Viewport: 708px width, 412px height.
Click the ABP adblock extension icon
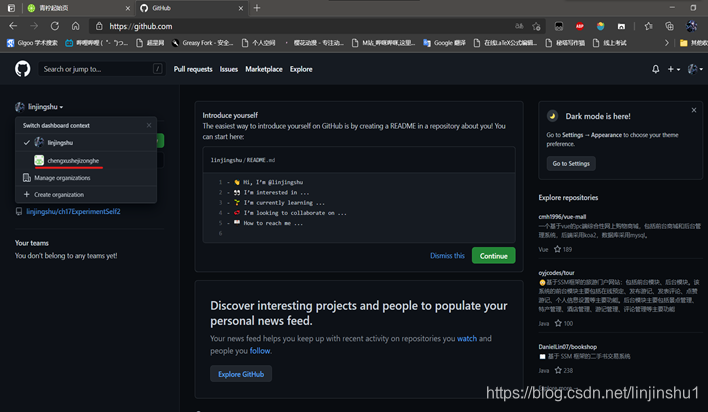[580, 26]
